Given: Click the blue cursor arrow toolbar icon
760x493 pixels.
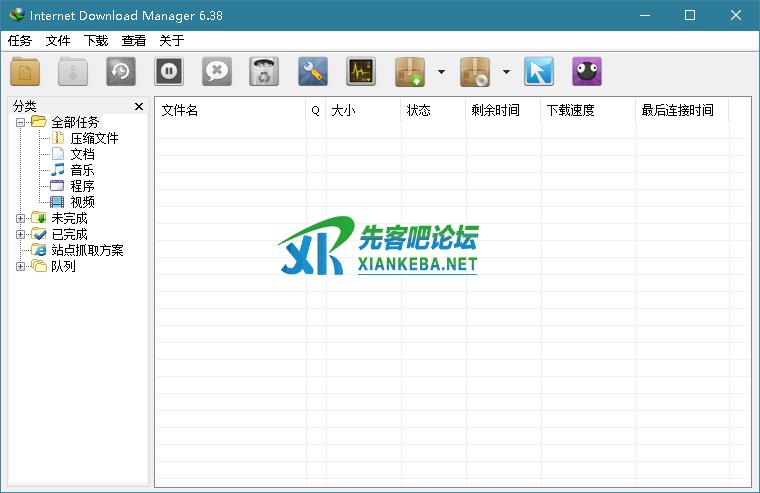Looking at the screenshot, I should [539, 72].
